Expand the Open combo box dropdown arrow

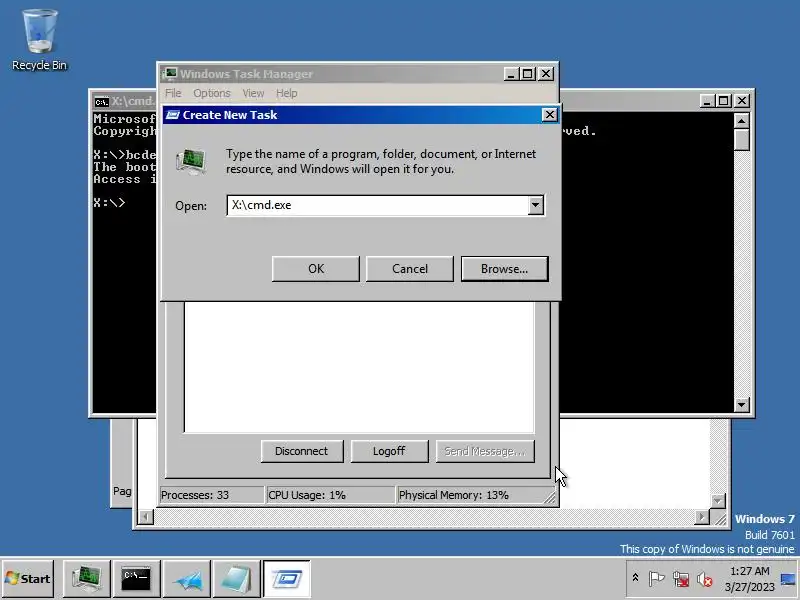click(535, 205)
